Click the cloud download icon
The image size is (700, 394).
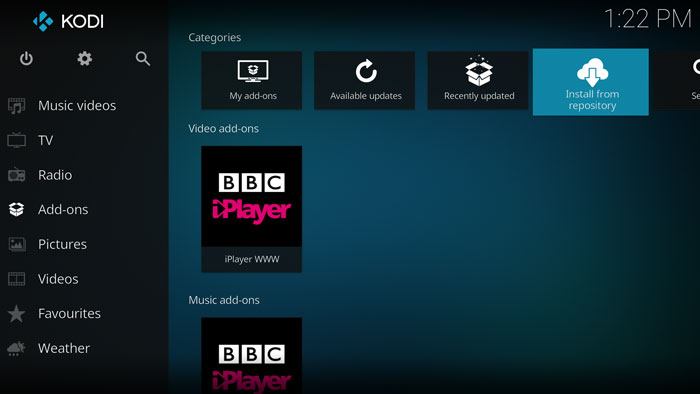pos(592,72)
